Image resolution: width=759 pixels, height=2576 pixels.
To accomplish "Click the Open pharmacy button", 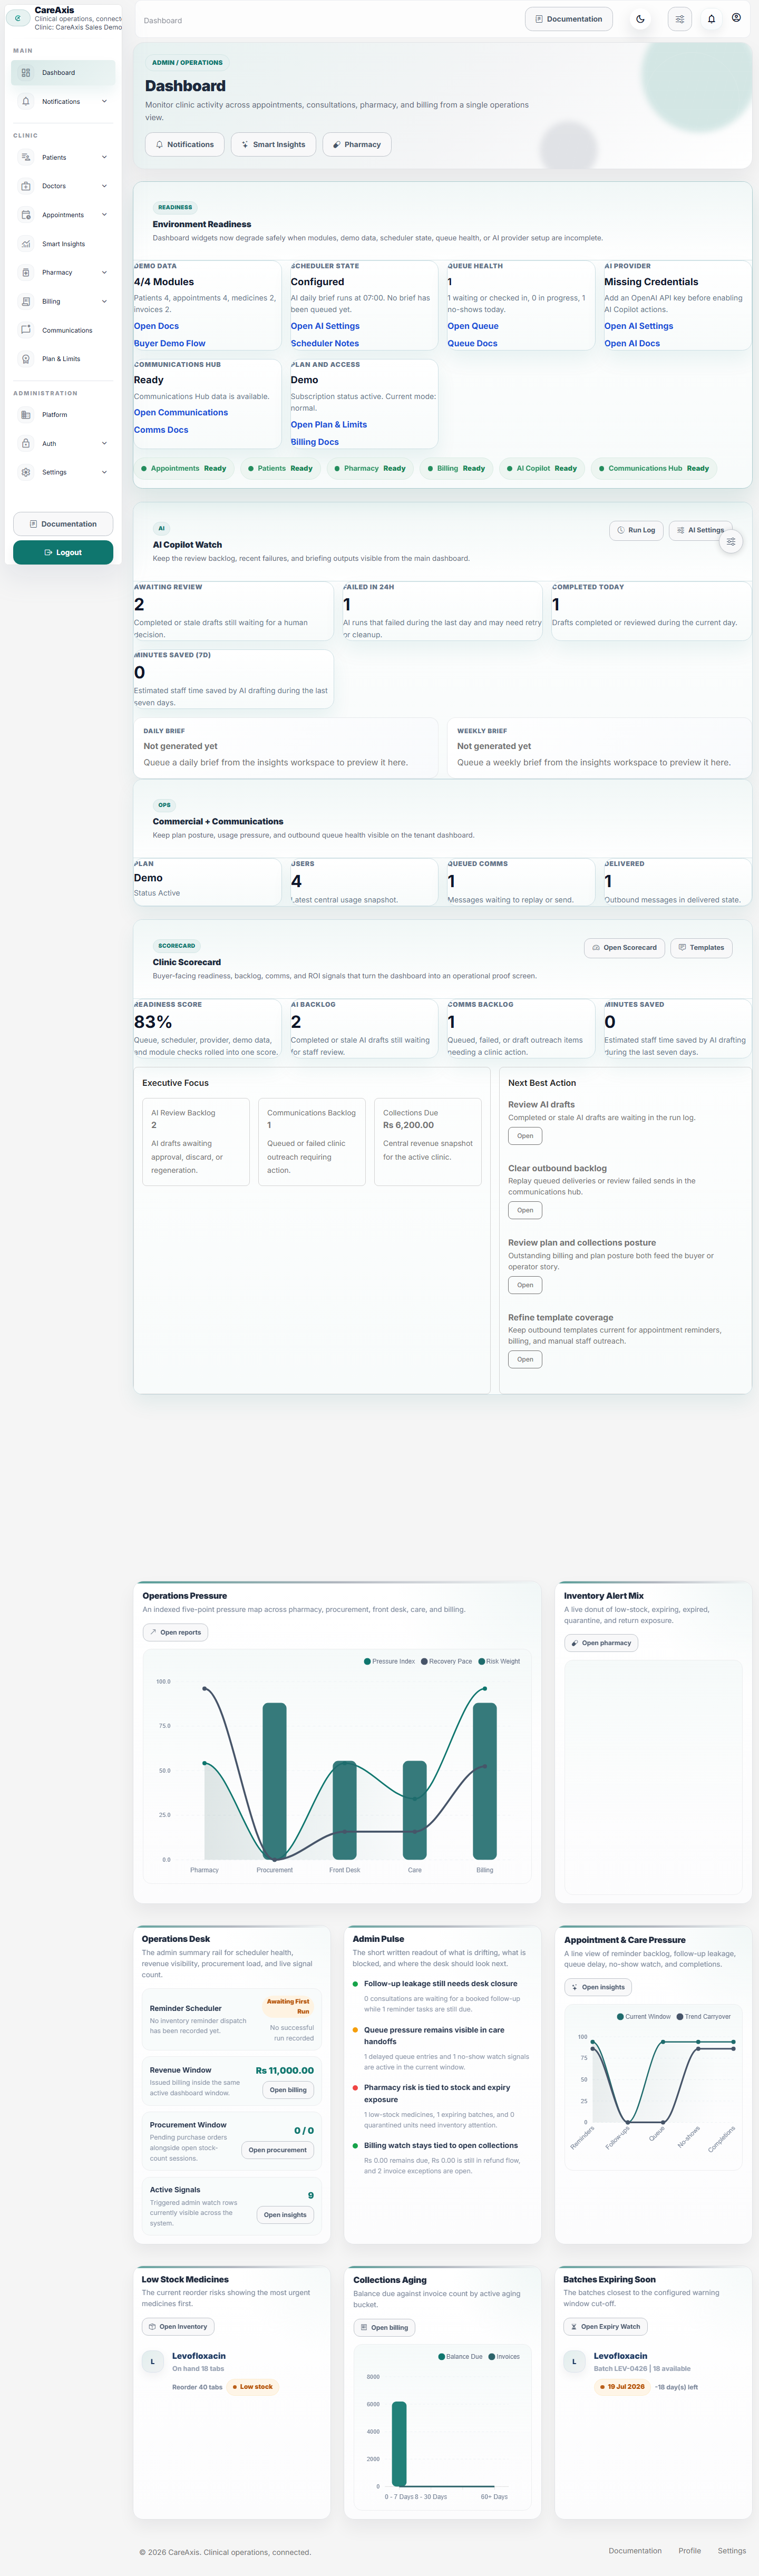I will coord(601,1643).
